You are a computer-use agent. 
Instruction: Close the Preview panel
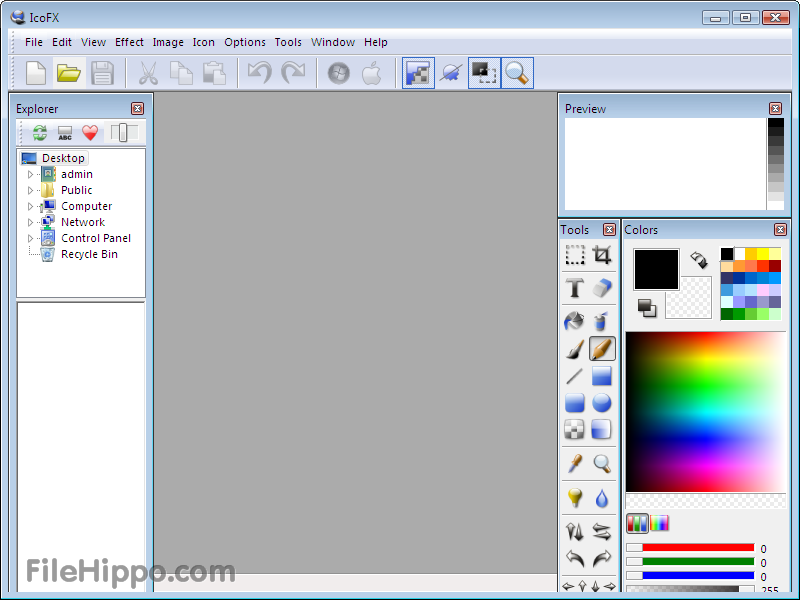(x=776, y=108)
